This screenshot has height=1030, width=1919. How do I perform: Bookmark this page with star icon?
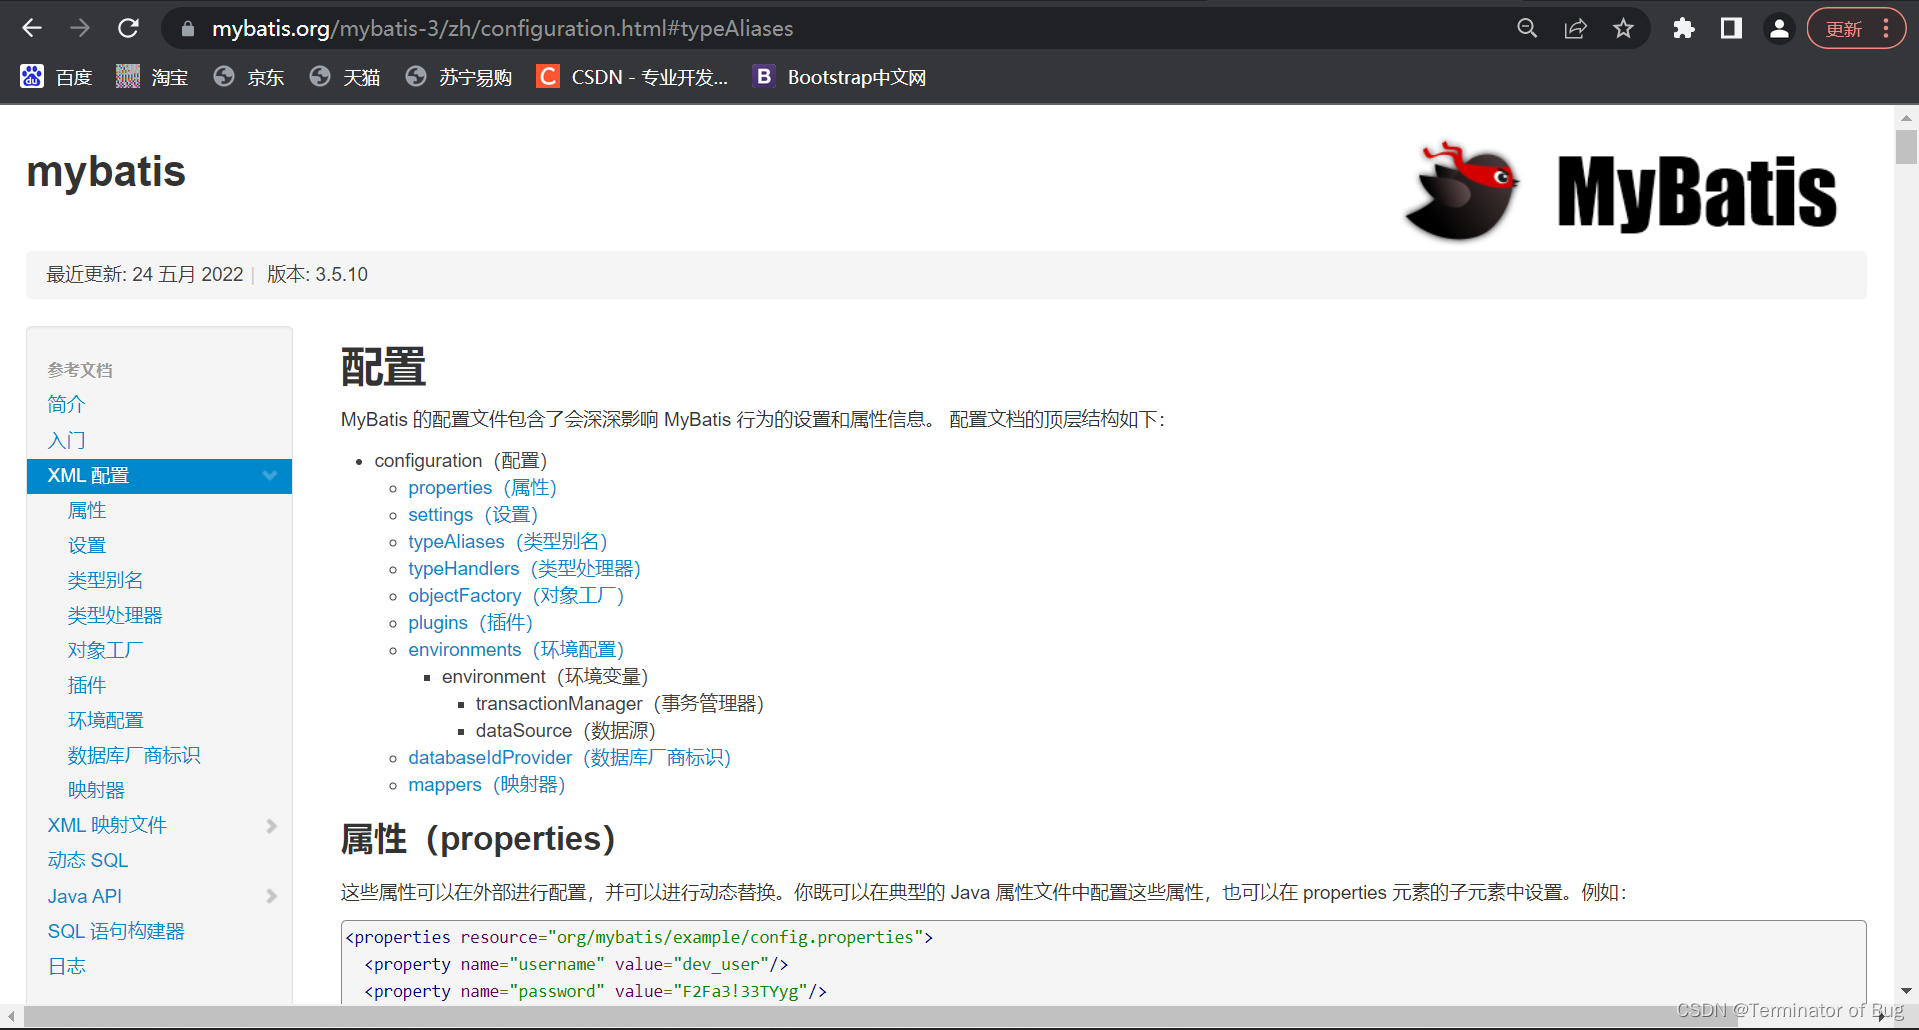coord(1623,28)
